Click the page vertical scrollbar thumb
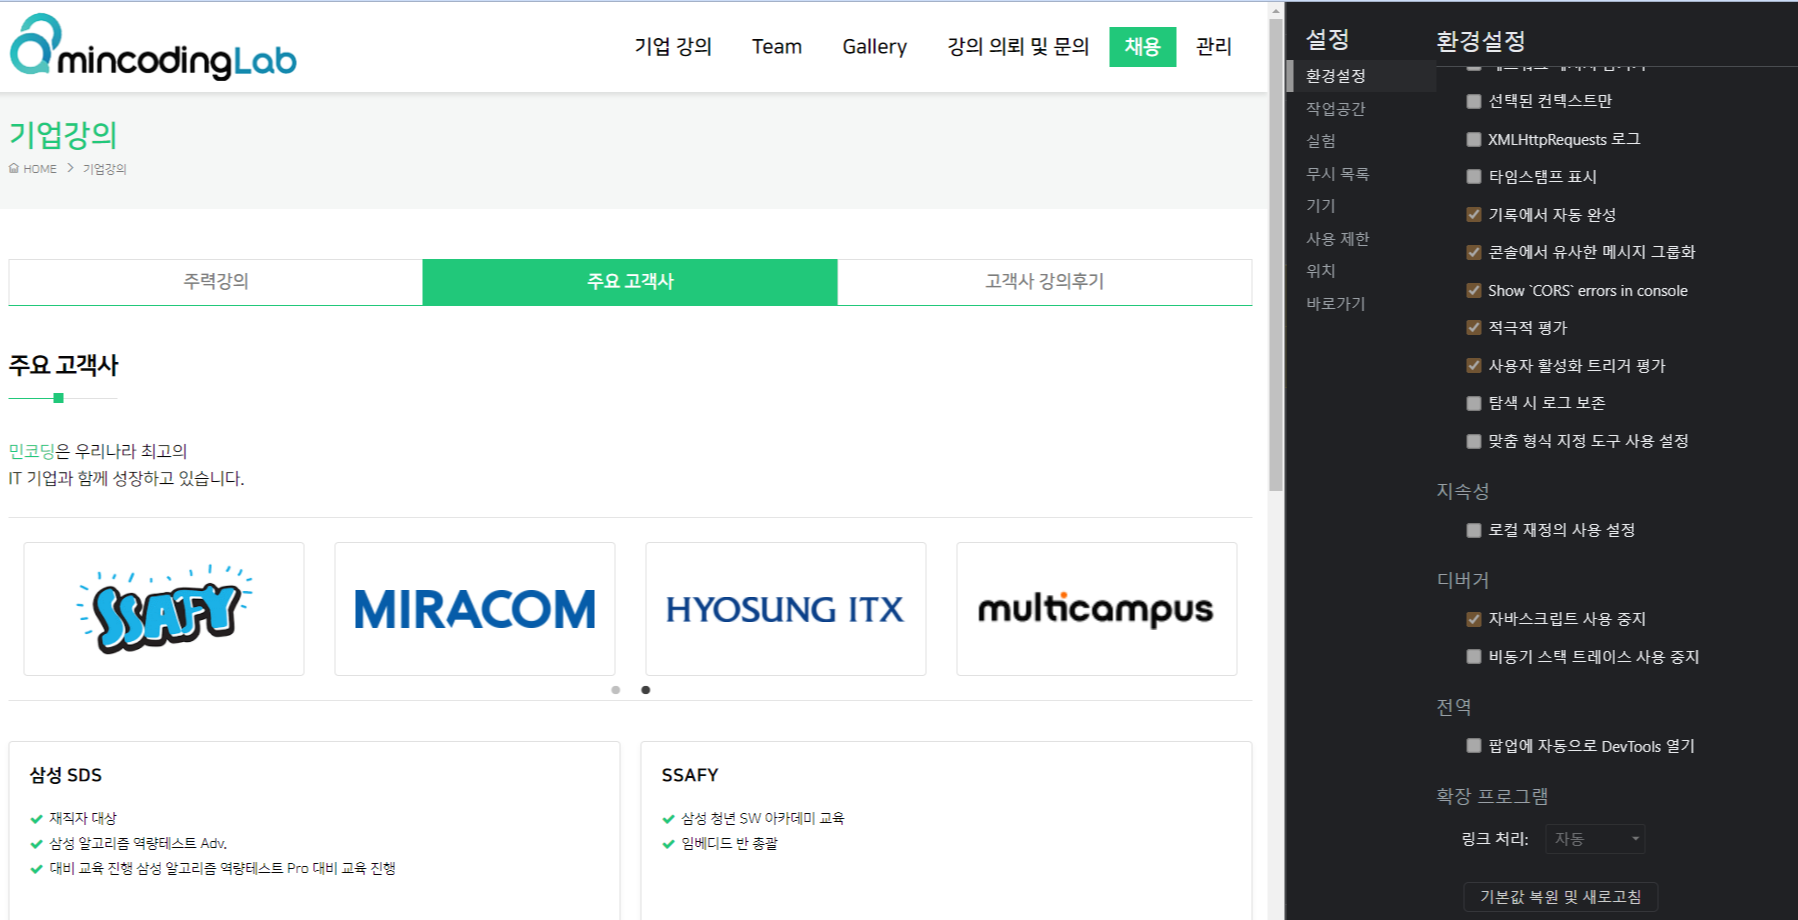 coord(1276,255)
